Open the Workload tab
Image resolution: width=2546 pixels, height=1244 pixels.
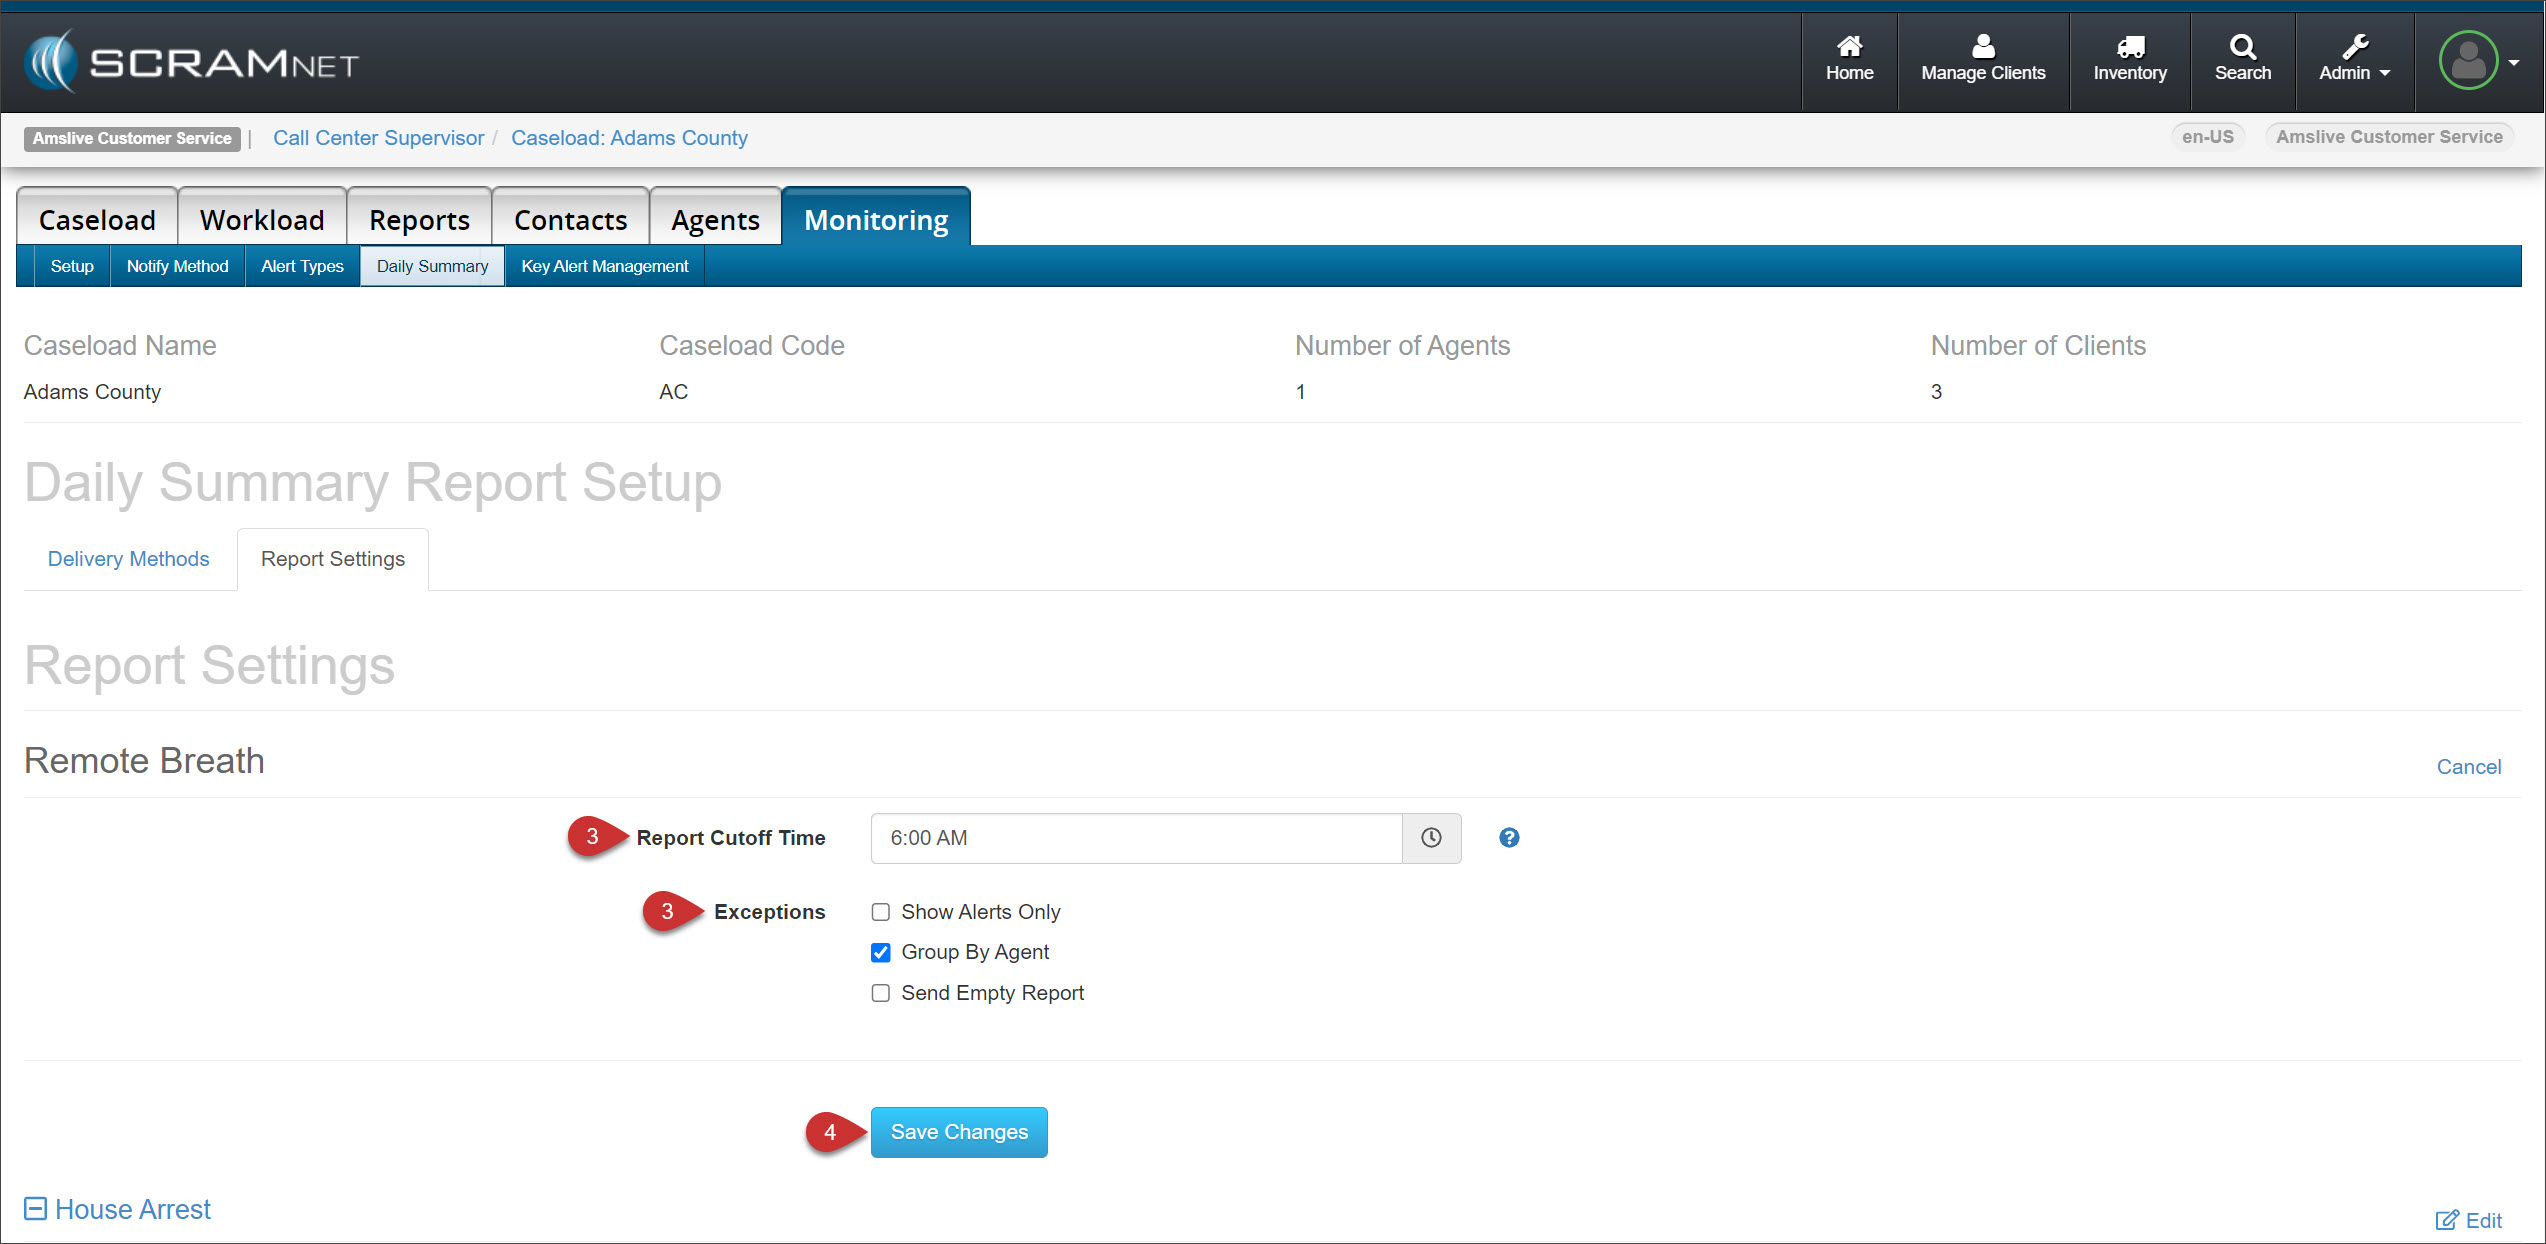click(x=262, y=220)
